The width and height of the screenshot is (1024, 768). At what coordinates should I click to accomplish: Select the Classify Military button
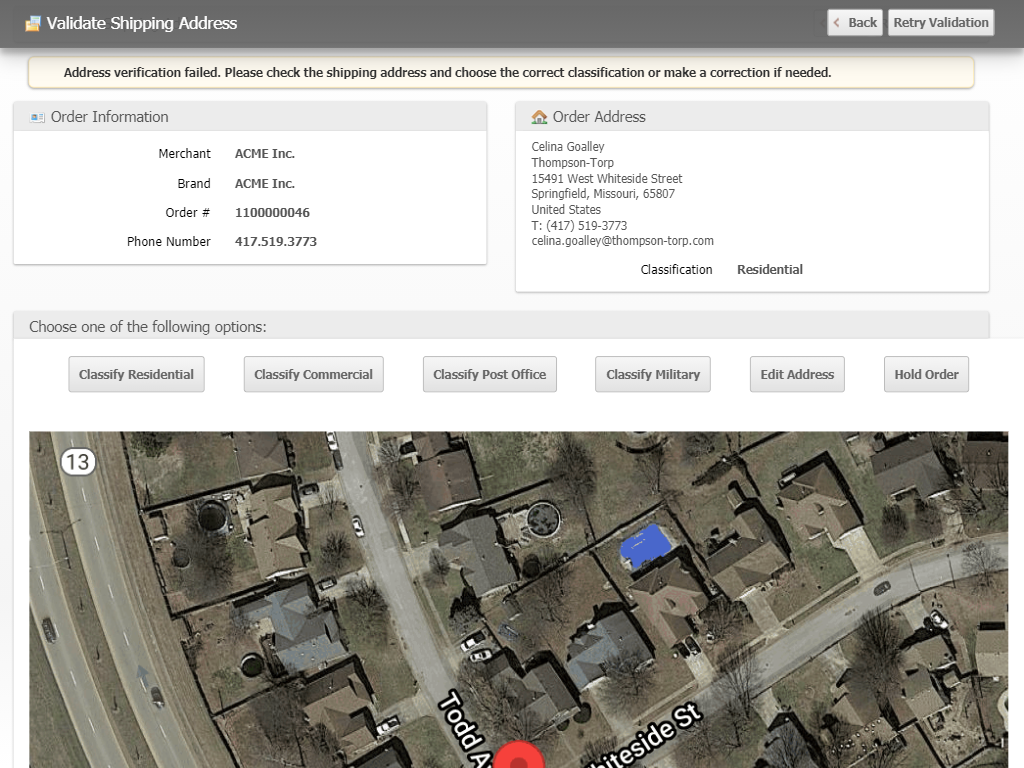click(652, 374)
